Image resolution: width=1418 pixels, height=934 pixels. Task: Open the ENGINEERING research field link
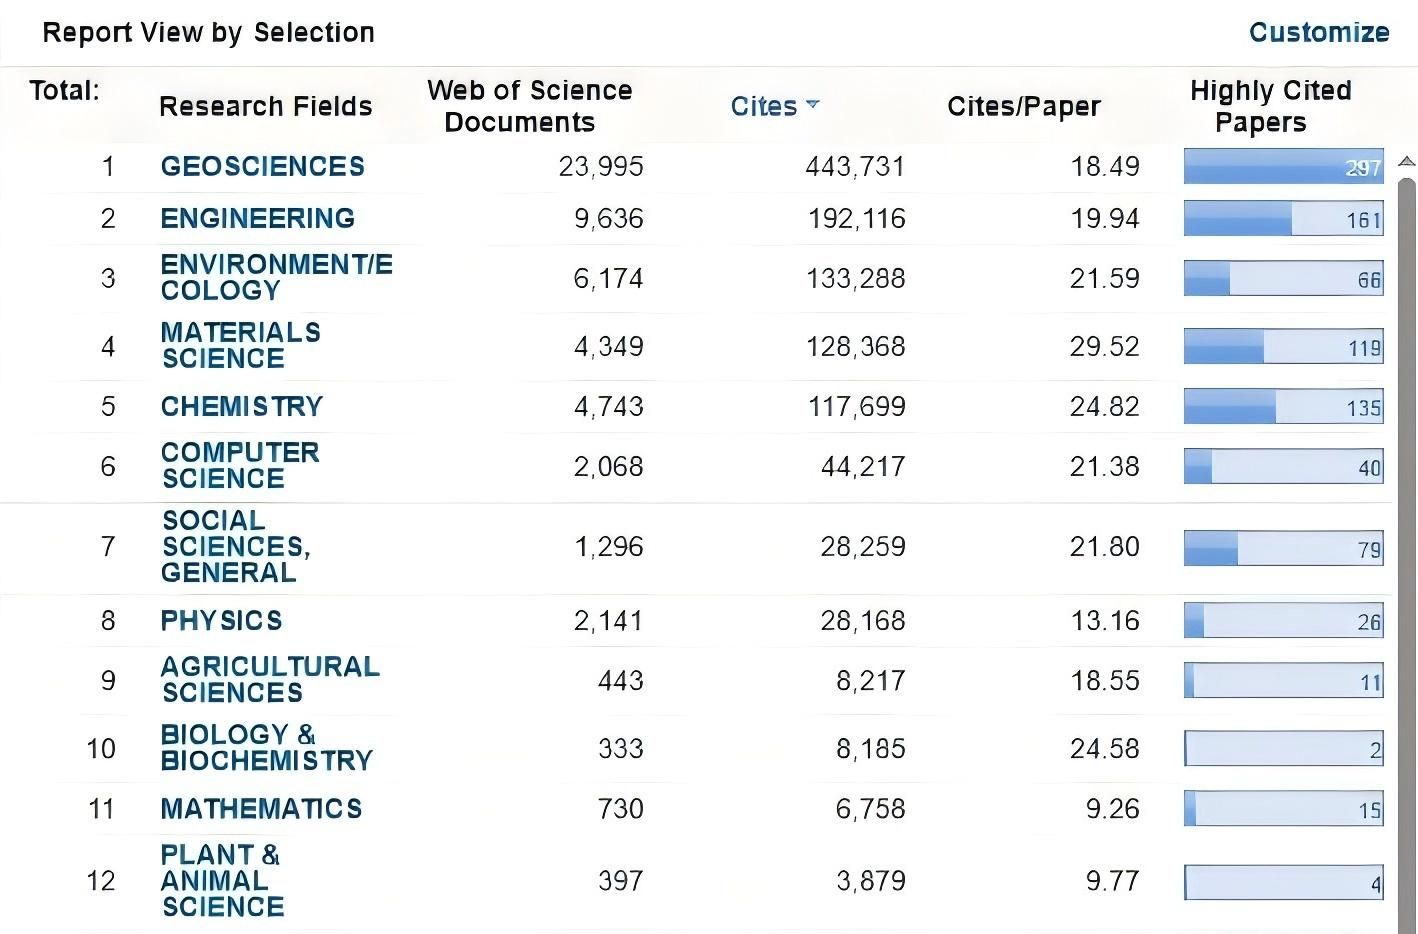point(257,218)
